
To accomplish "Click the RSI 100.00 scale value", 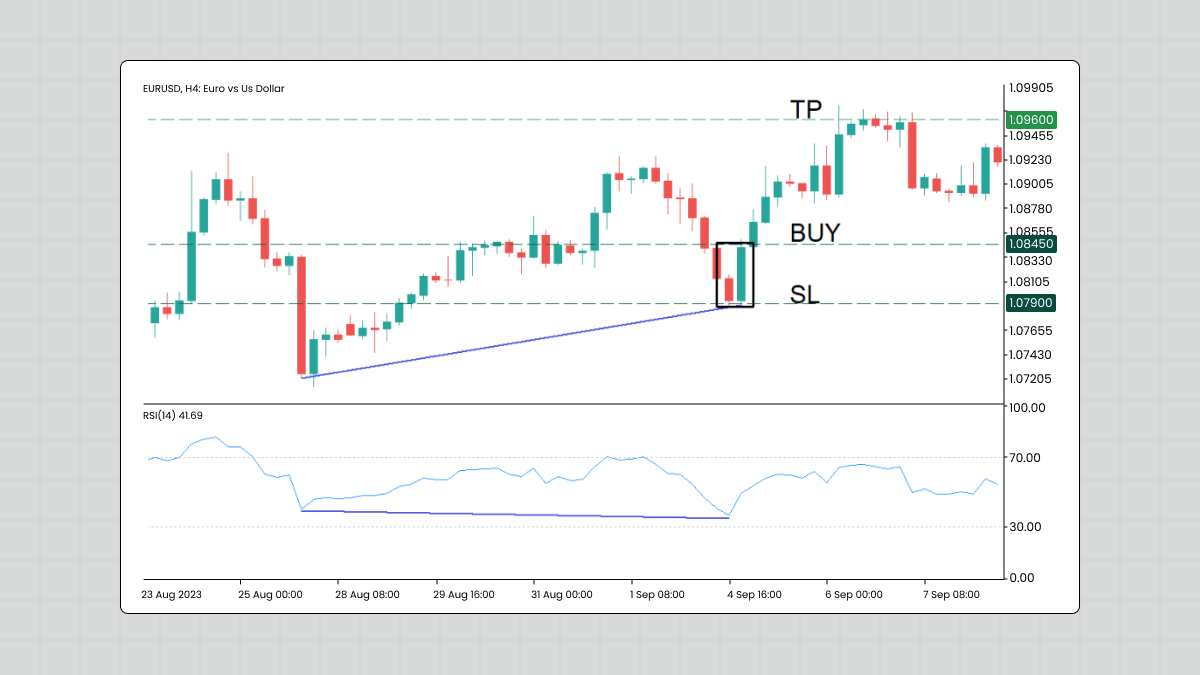I will pyautogui.click(x=1029, y=408).
